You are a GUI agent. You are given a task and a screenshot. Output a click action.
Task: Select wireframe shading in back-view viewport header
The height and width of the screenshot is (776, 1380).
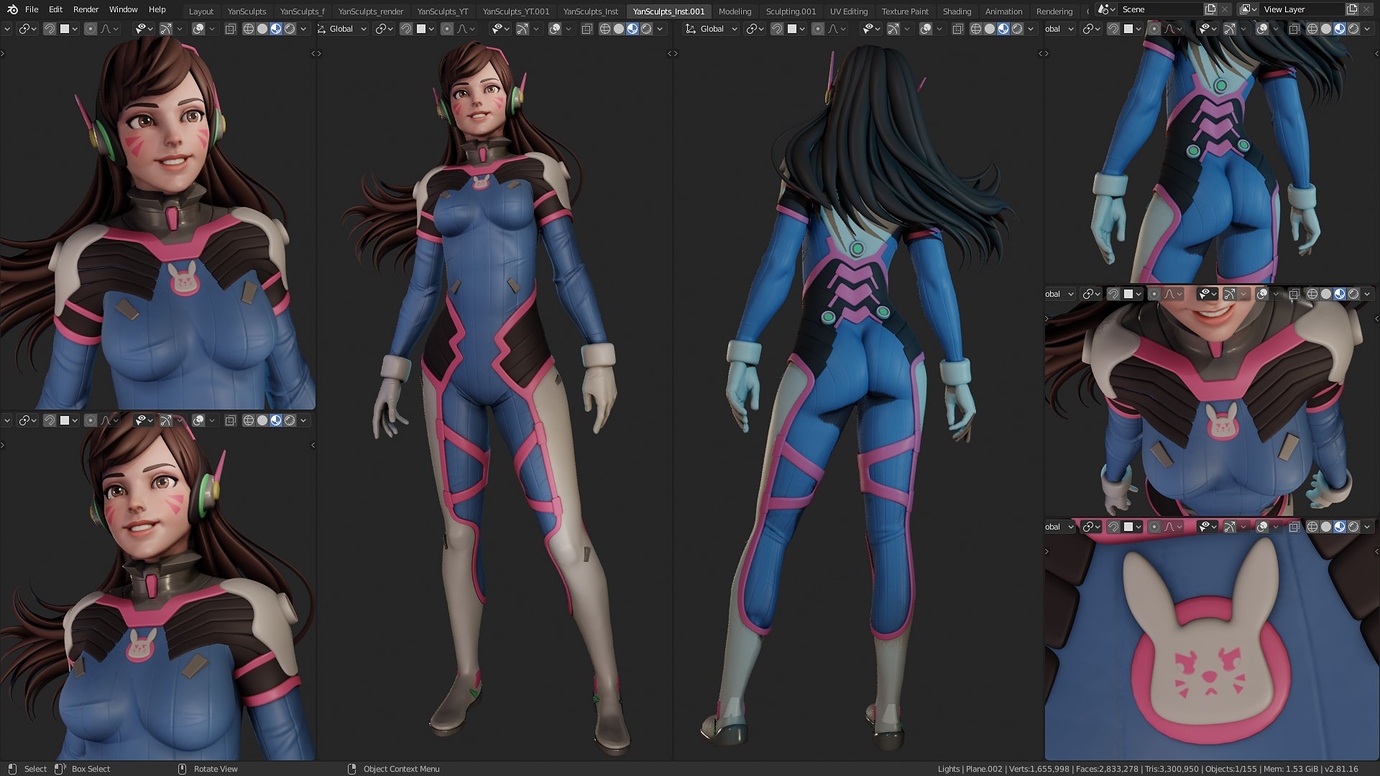(x=975, y=29)
